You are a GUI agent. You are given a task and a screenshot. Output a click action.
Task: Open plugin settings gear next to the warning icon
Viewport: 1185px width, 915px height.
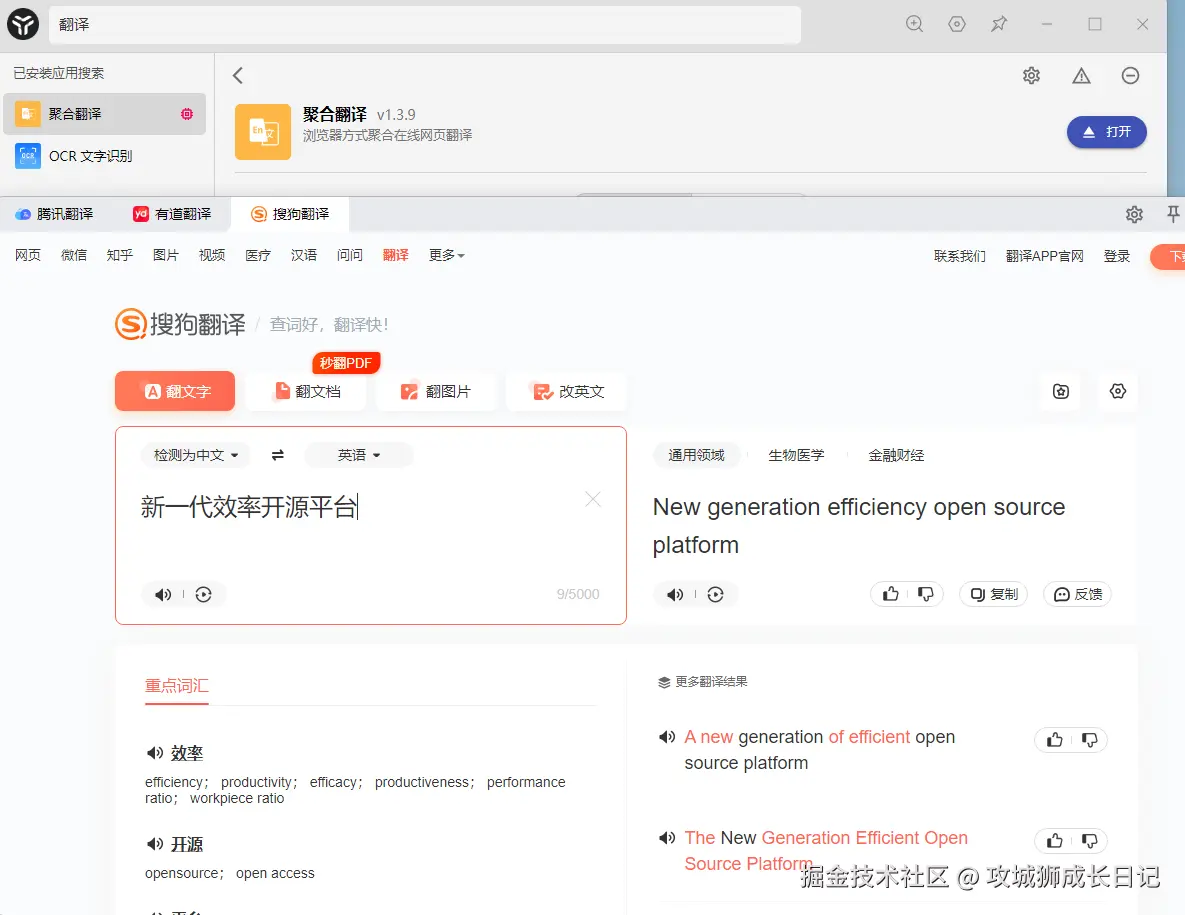[1032, 76]
